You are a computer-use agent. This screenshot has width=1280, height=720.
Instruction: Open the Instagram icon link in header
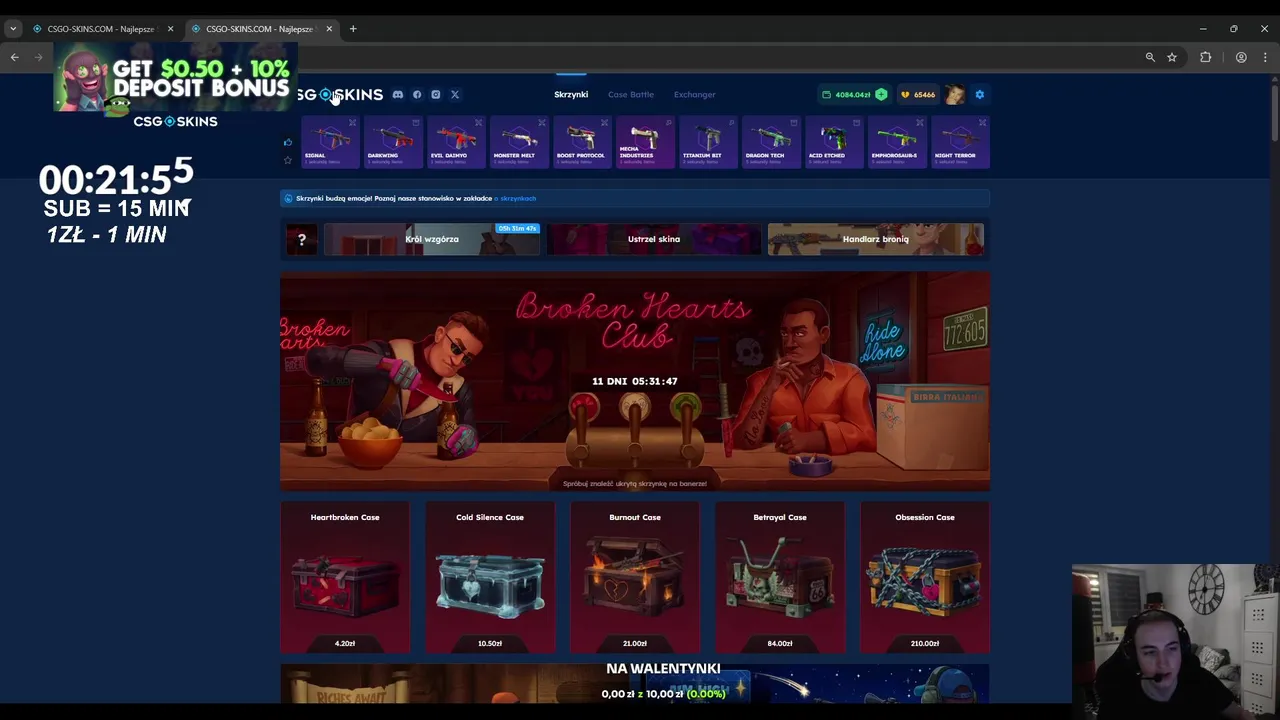click(436, 95)
